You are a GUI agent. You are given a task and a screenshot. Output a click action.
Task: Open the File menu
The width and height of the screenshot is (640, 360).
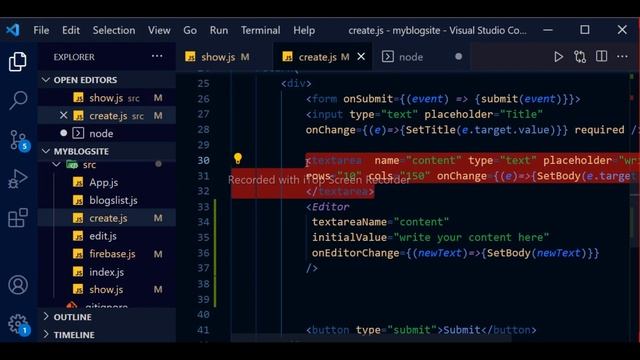point(41,30)
